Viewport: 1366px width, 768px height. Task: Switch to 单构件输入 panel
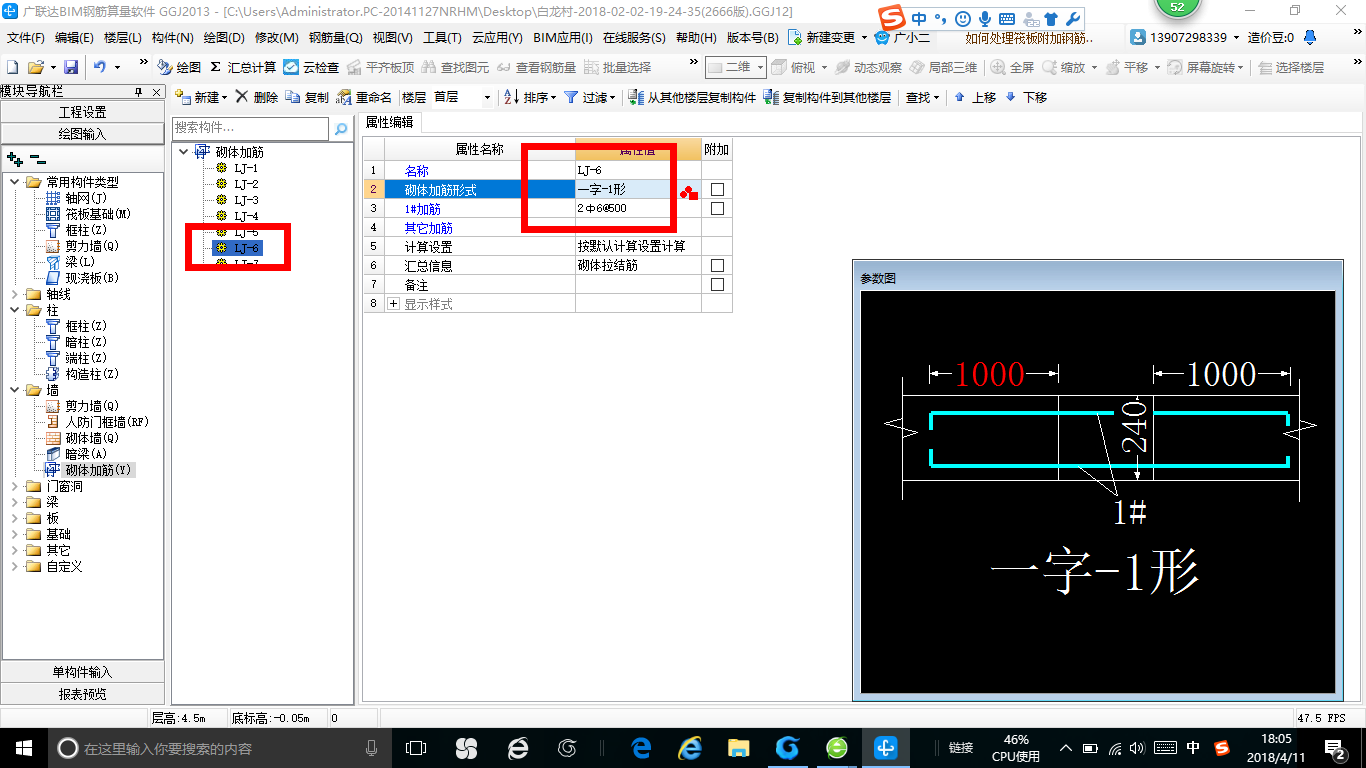[x=82, y=672]
